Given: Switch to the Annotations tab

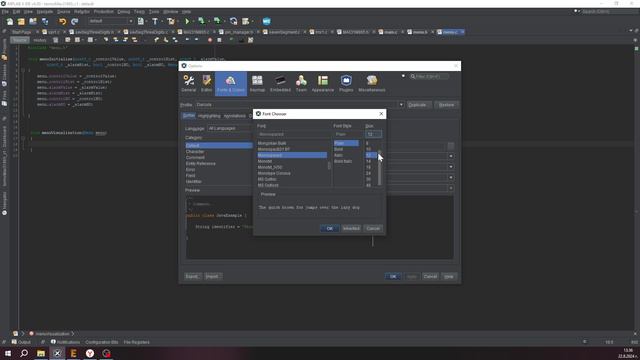Looking at the screenshot, I should (x=235, y=116).
